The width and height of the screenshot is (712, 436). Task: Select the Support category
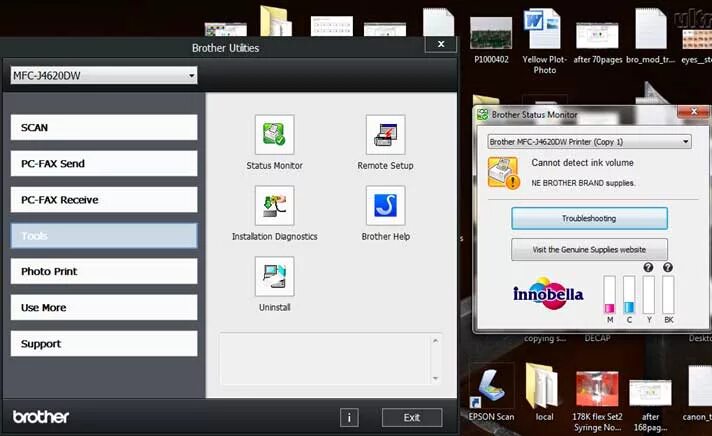coord(104,343)
